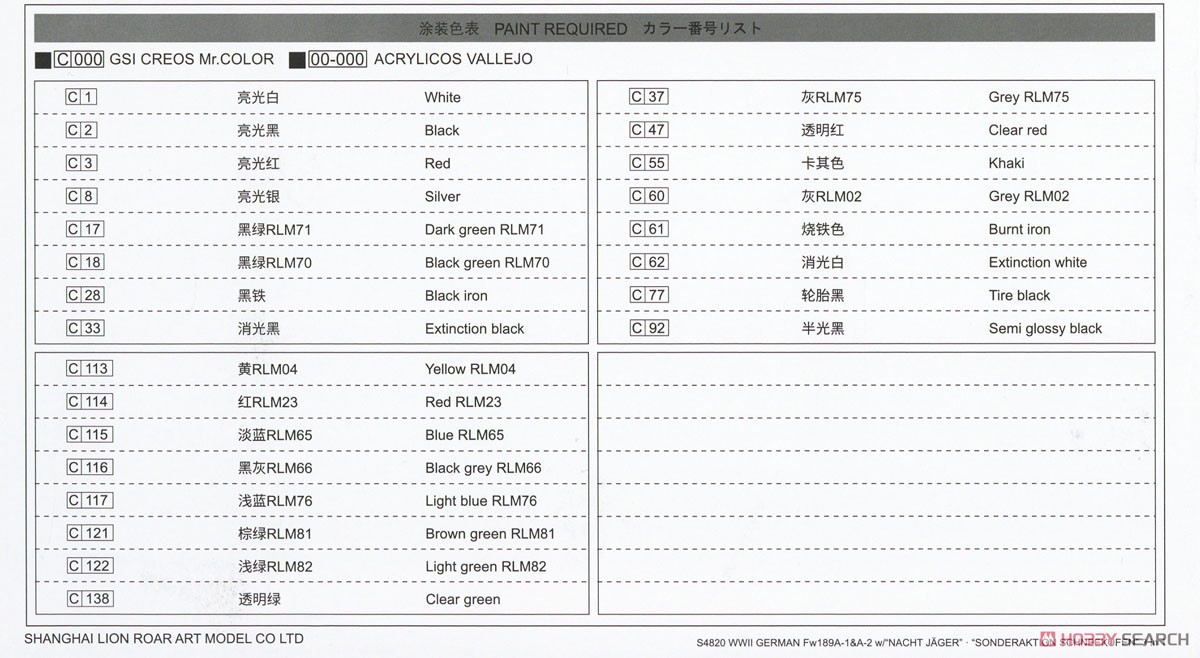Click the 'S4820 WWII GERMAN Fw189A-1&A-2' footer text

(x=793, y=643)
